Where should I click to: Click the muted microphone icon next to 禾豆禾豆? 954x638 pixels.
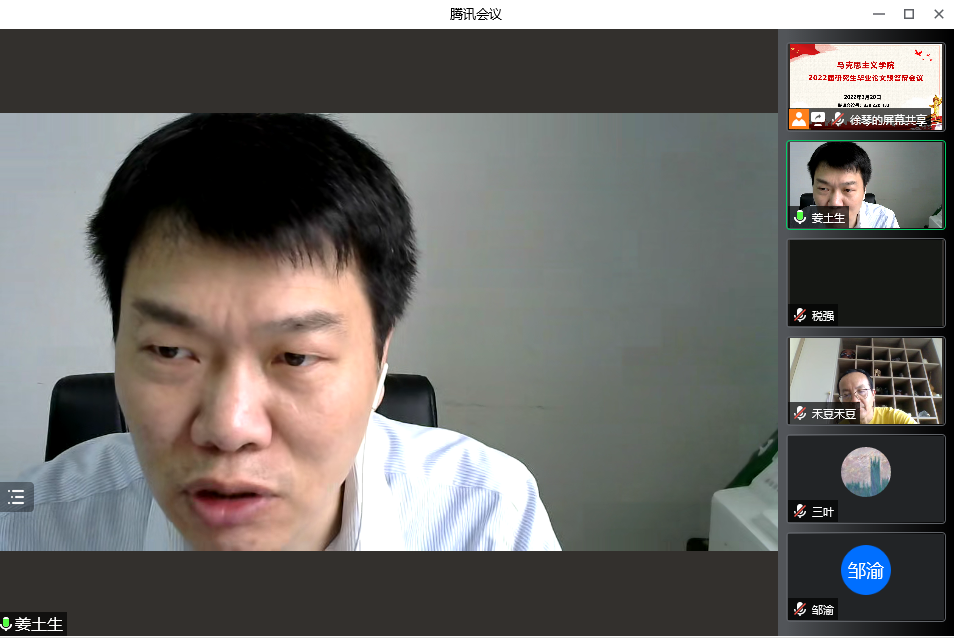click(x=800, y=413)
